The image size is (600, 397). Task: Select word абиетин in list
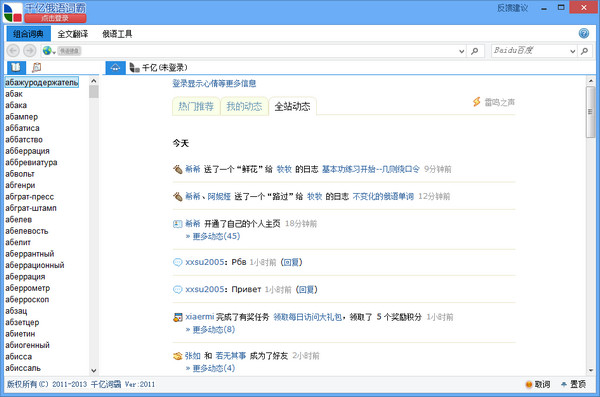[20, 334]
